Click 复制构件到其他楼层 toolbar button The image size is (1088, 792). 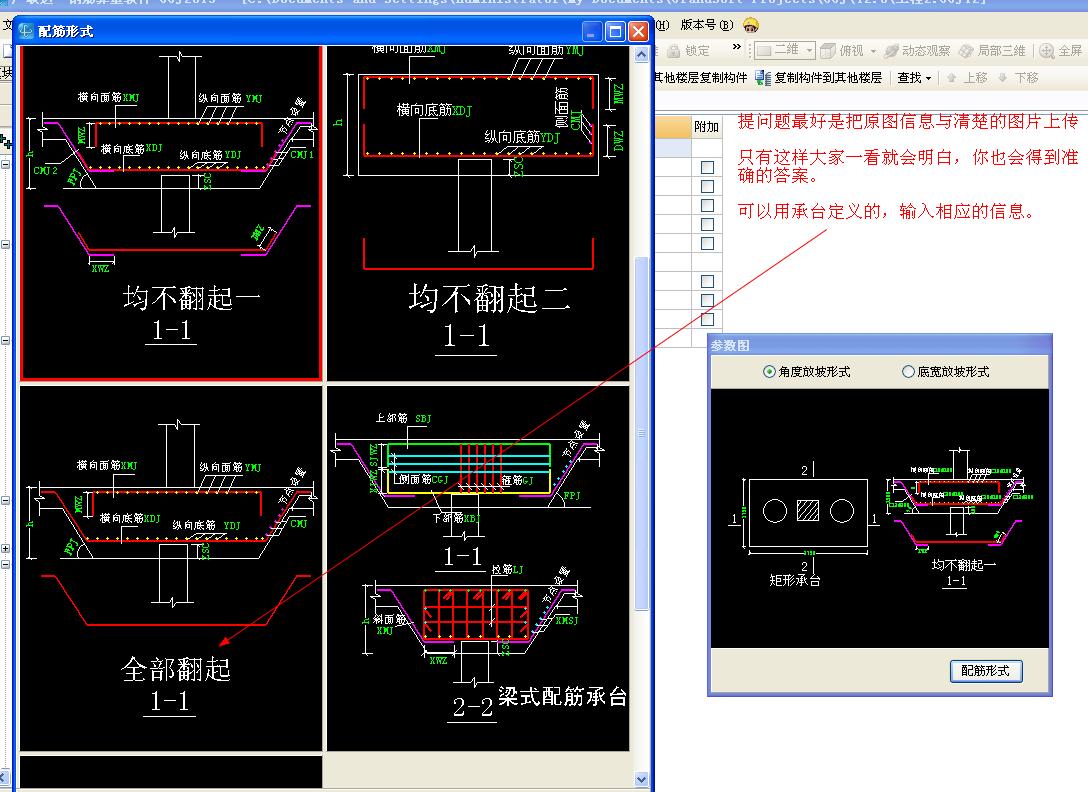pyautogui.click(x=819, y=78)
